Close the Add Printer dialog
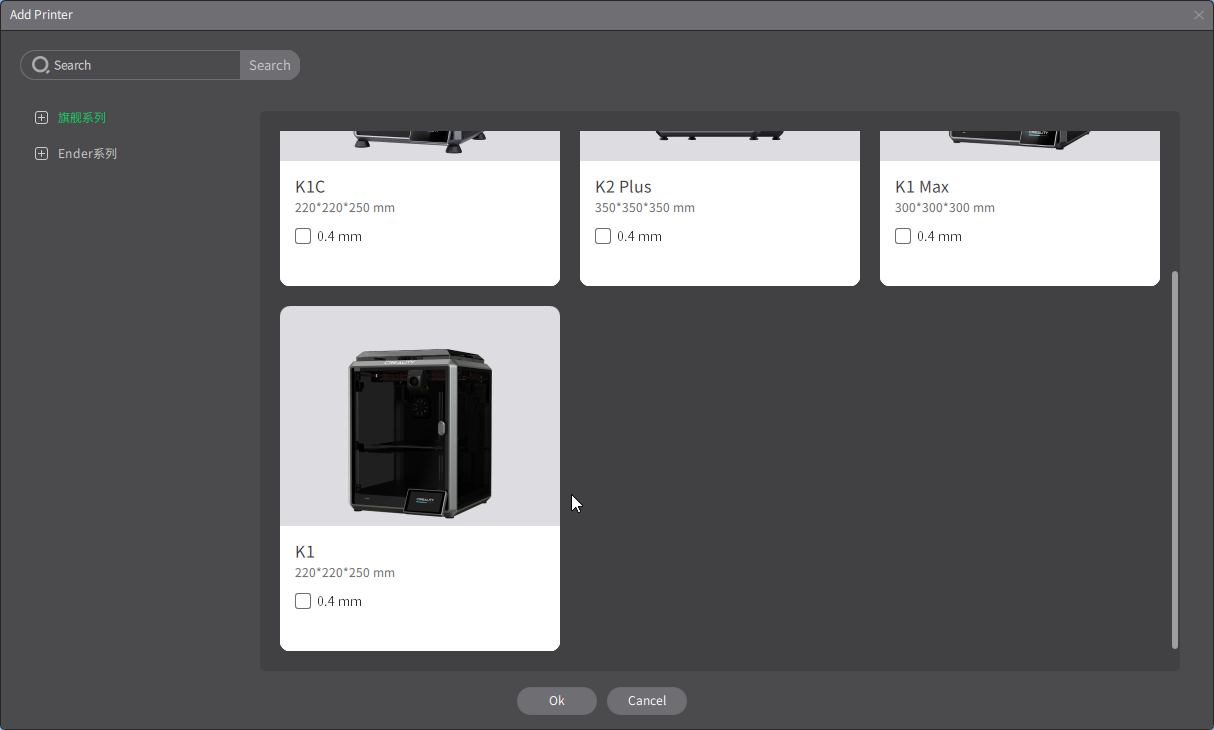The height and width of the screenshot is (730, 1214). (1199, 15)
